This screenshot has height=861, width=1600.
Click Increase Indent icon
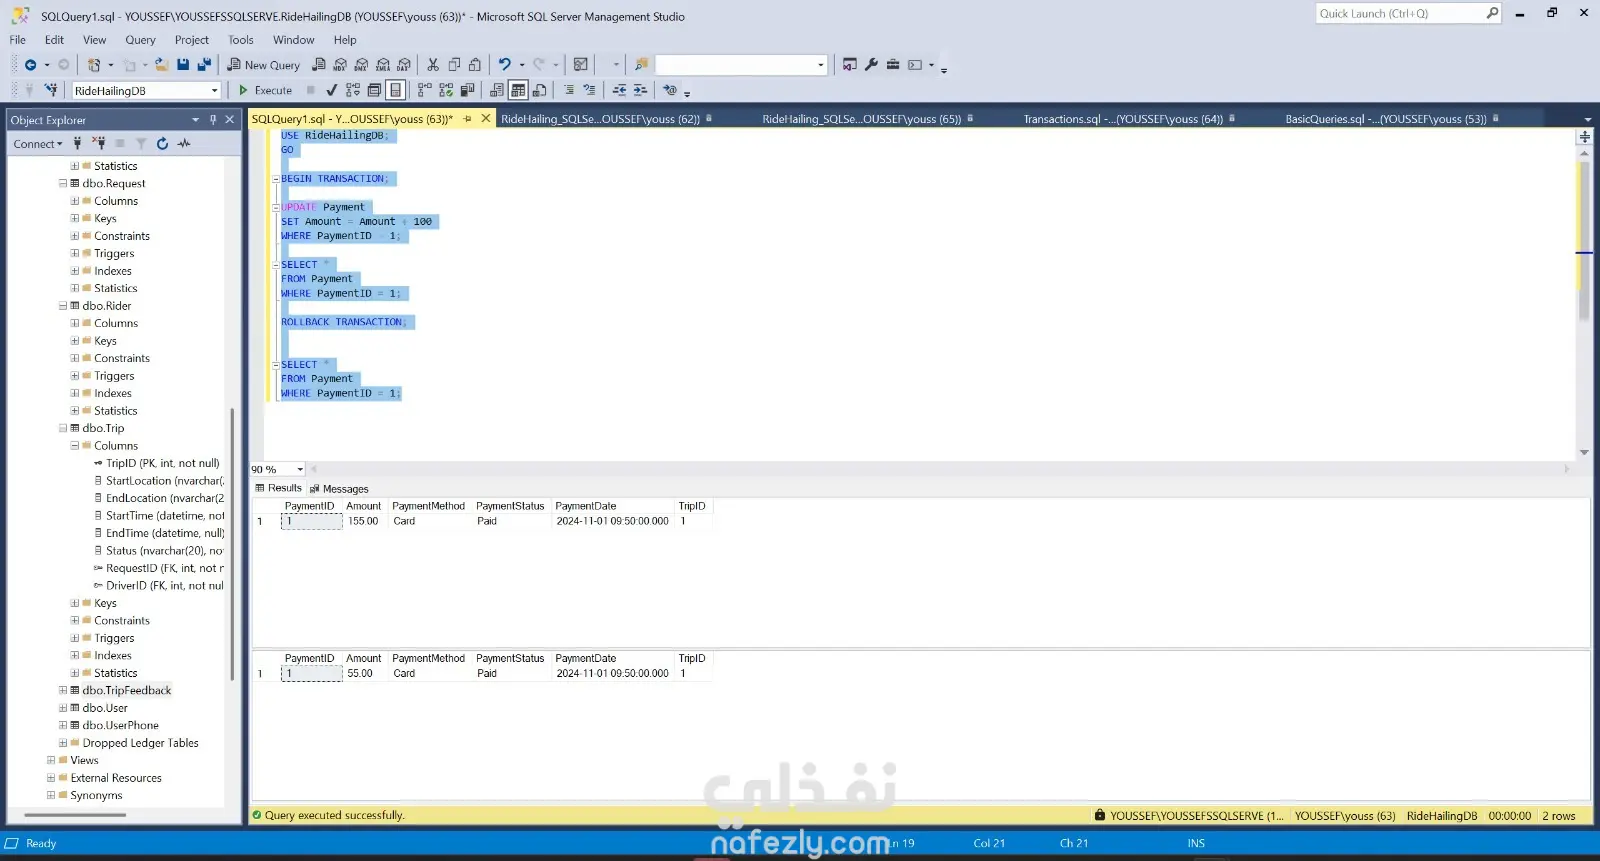641,90
